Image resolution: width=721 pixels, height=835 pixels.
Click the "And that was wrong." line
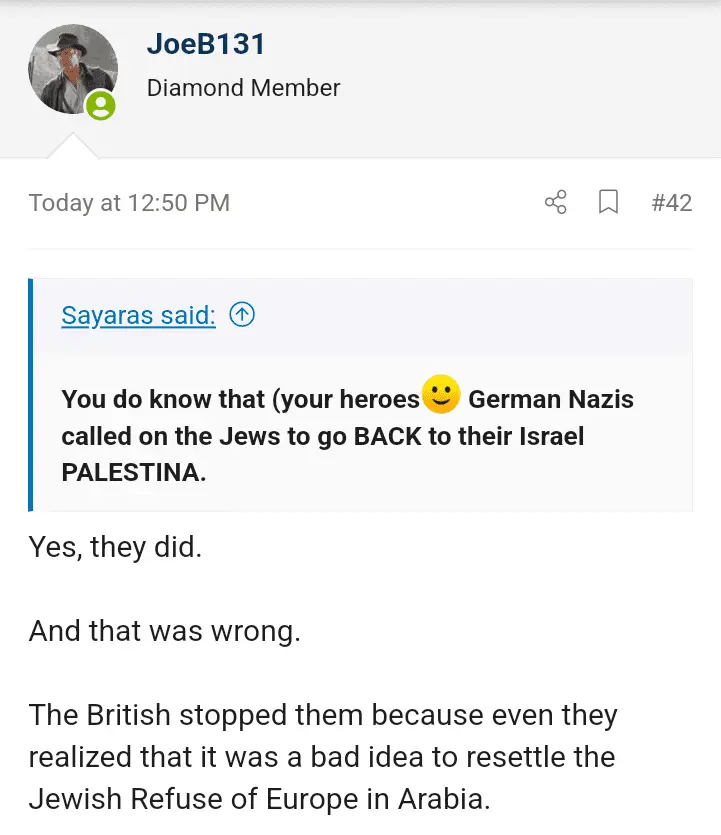coord(164,632)
